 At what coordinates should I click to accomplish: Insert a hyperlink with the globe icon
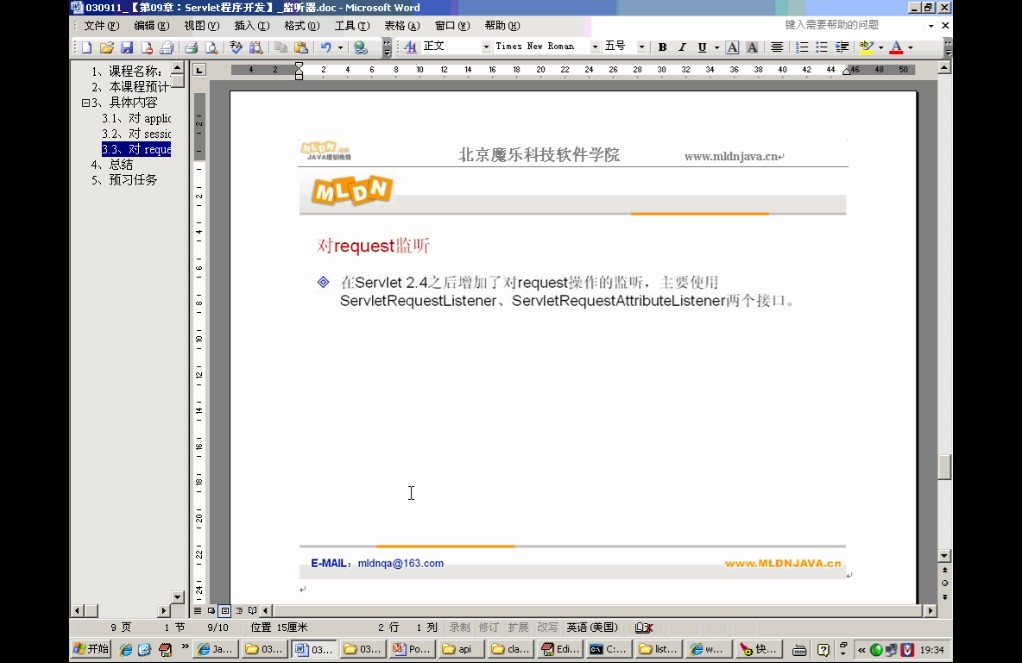click(x=360, y=47)
